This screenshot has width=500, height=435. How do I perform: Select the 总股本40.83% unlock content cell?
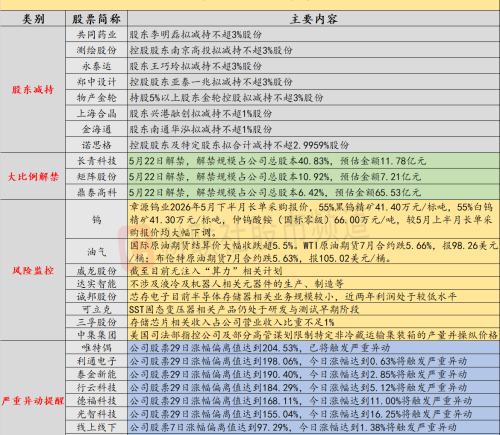pos(314,161)
